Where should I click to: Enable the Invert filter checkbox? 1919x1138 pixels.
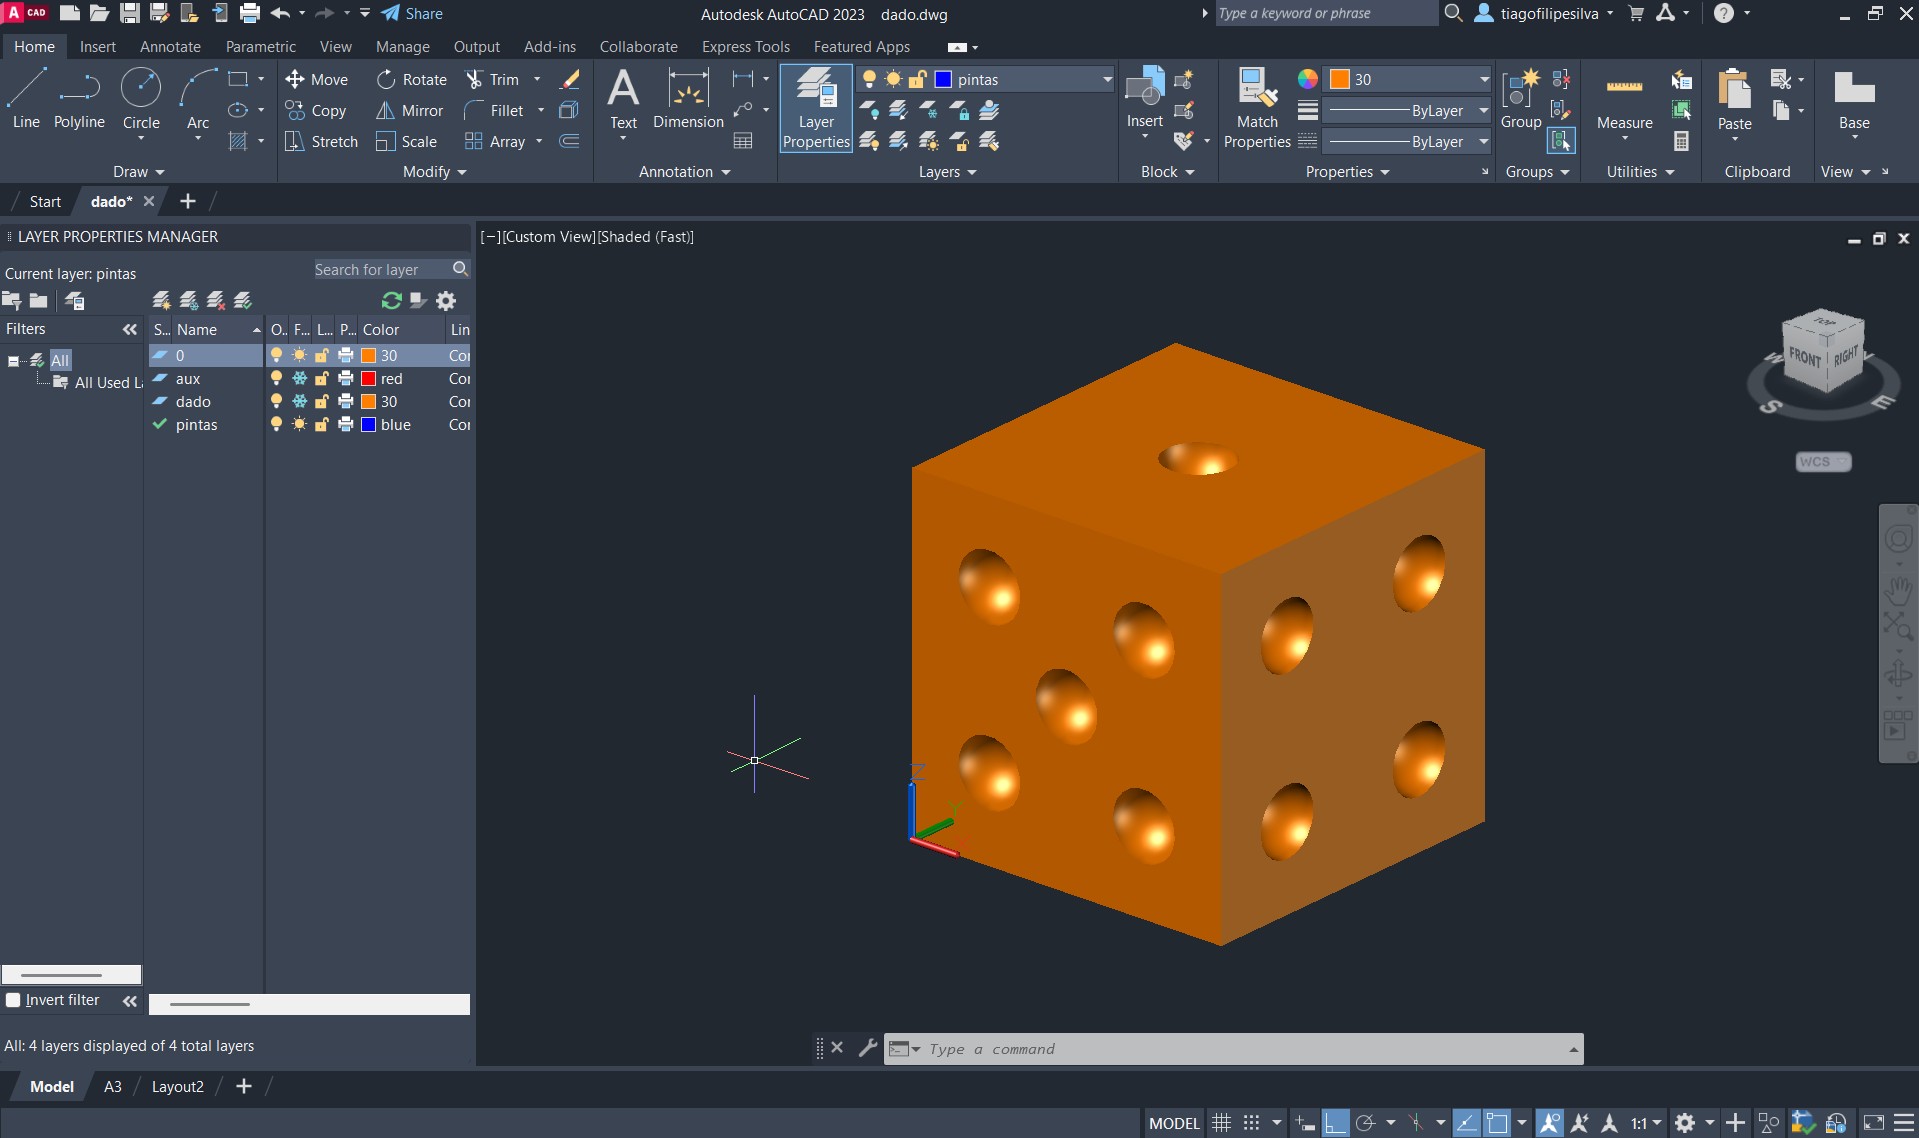tap(13, 1000)
